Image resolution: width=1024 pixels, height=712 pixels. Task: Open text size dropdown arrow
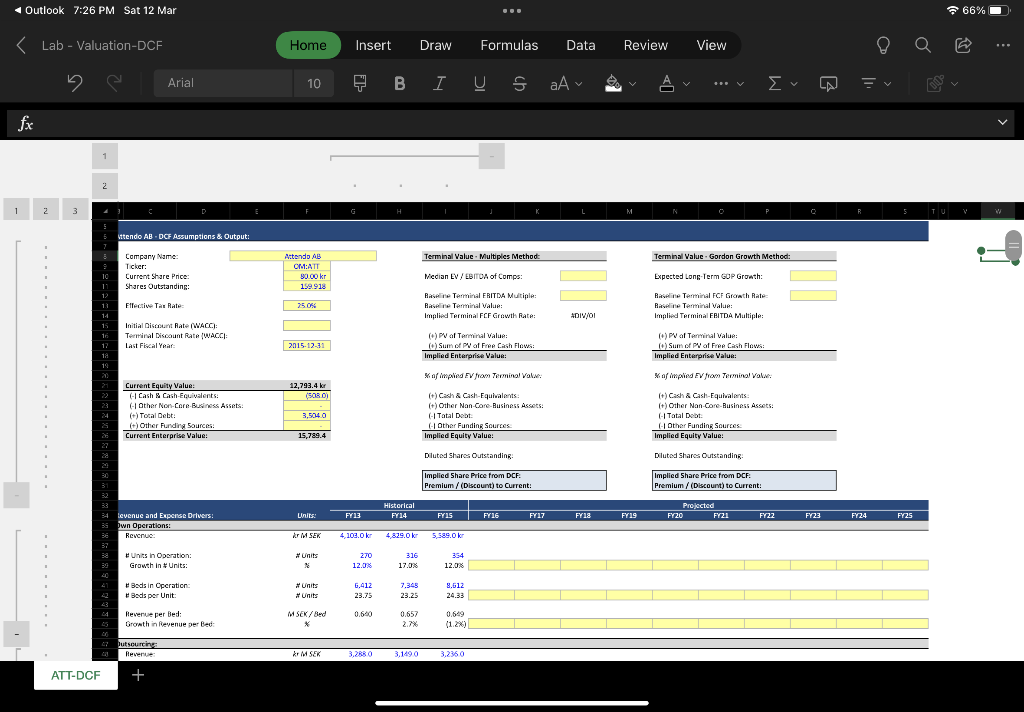pos(579,84)
